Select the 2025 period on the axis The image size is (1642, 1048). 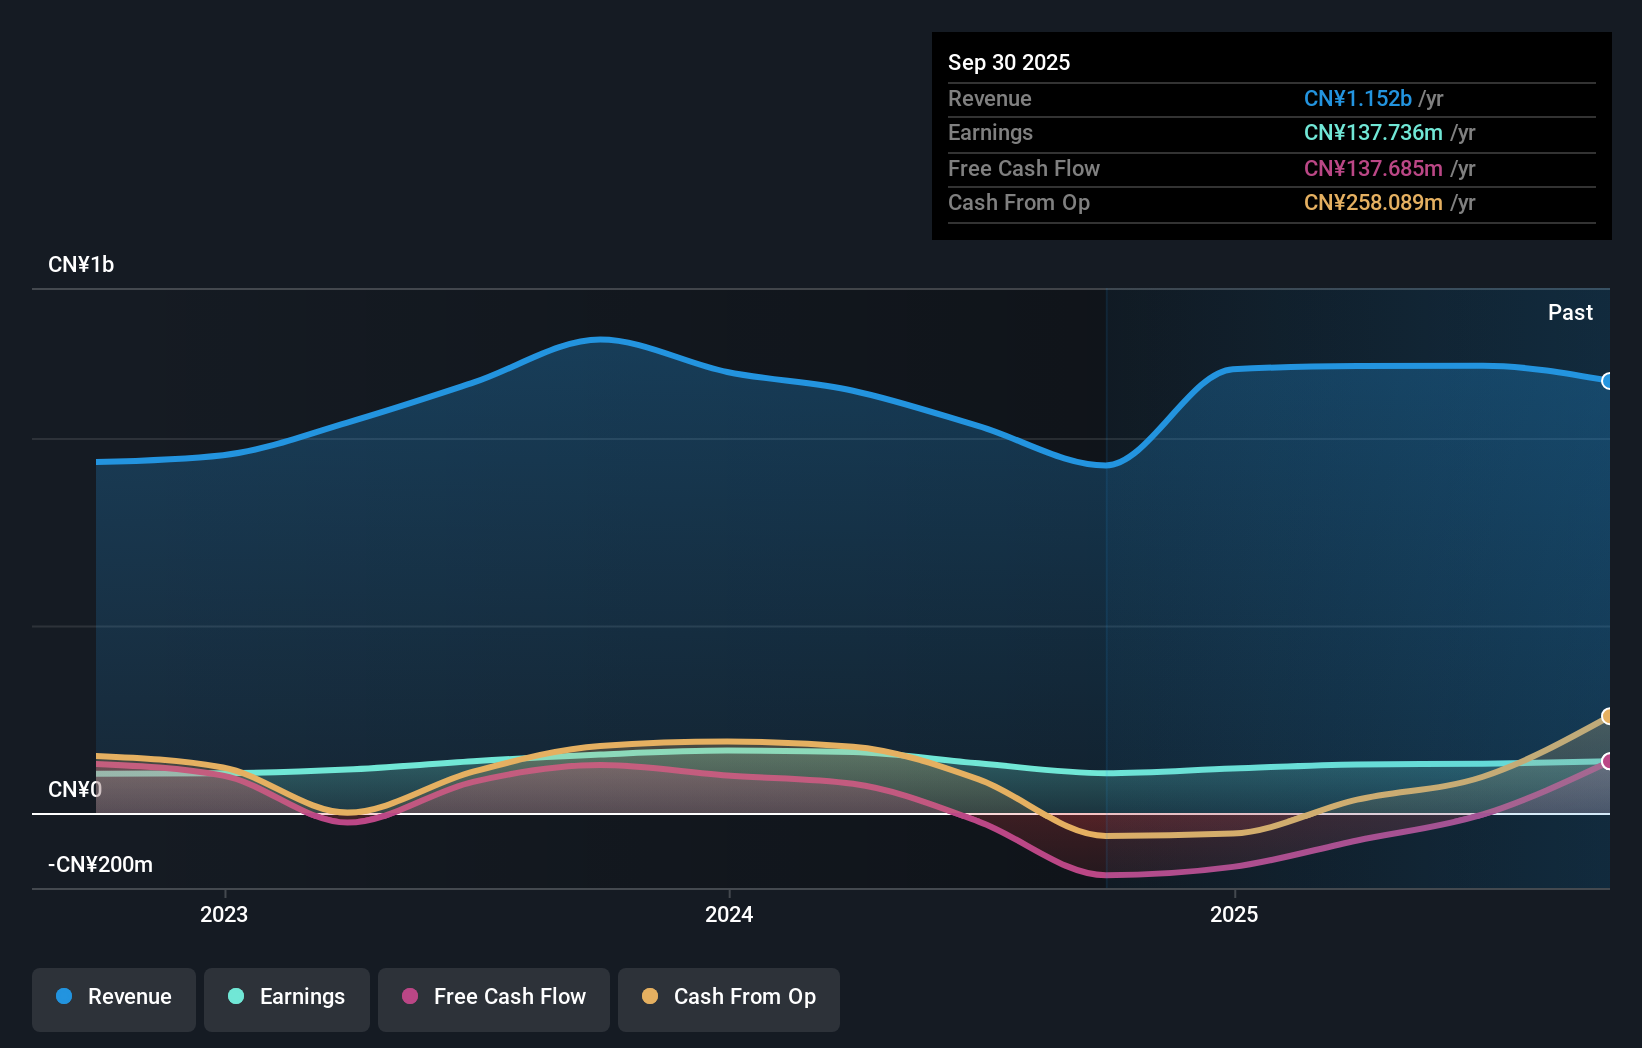tap(1234, 914)
